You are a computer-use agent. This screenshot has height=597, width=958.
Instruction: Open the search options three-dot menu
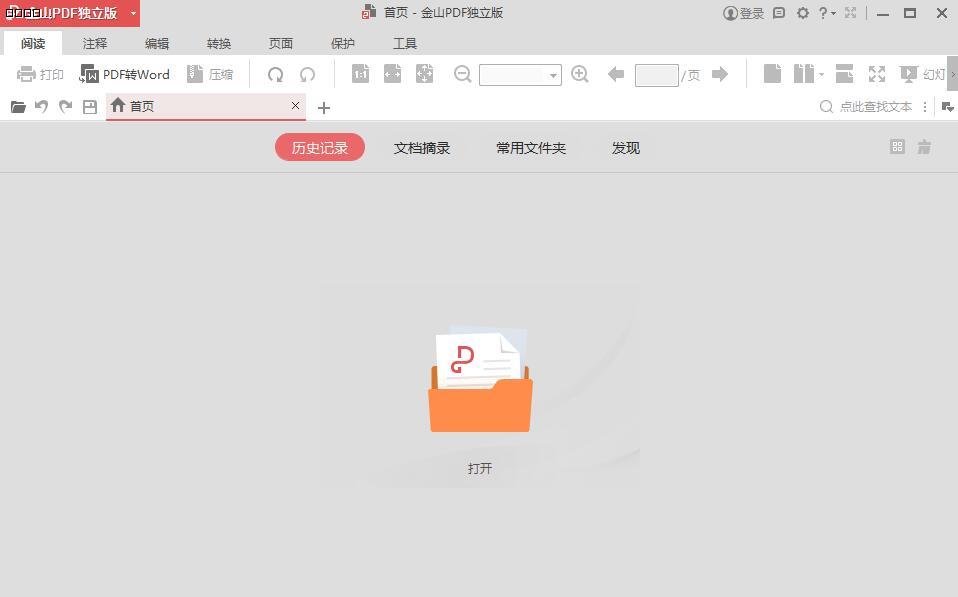pyautogui.click(x=925, y=107)
